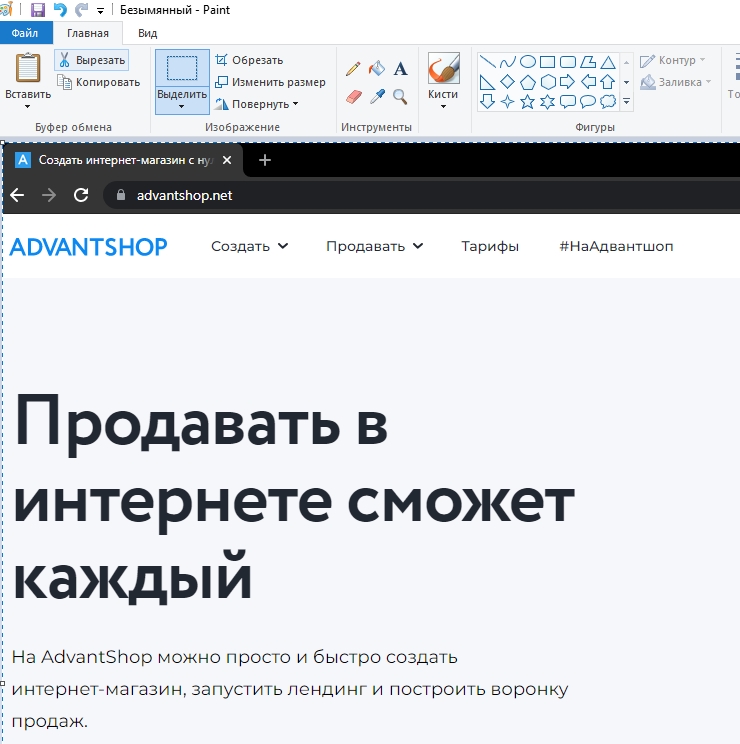This screenshot has width=740, height=744.
Task: Pick the Eraser tool
Action: [x=353, y=96]
